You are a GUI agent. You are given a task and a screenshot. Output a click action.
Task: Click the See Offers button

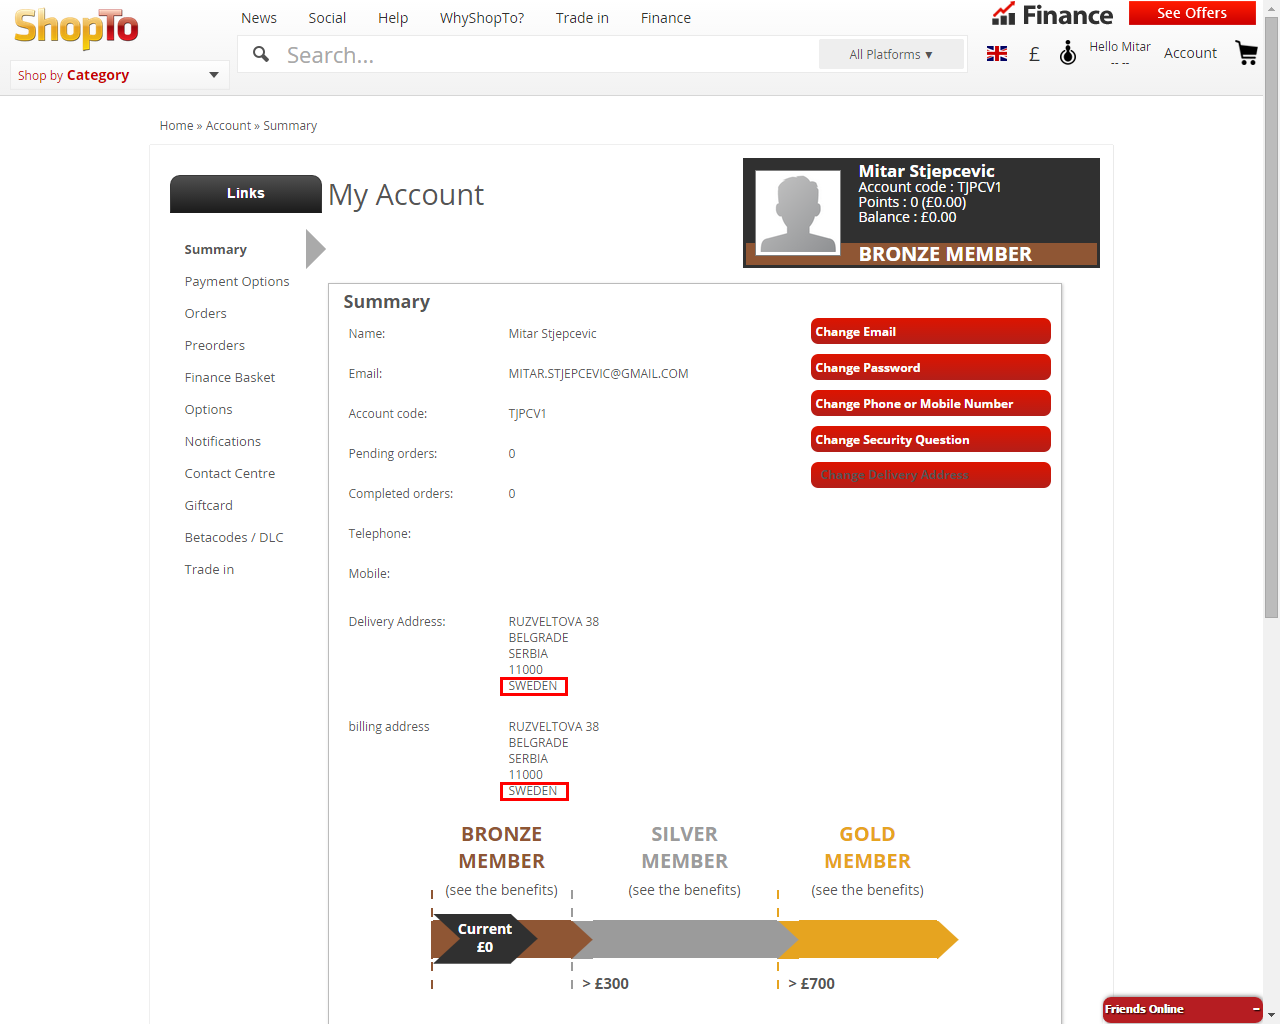(x=1192, y=13)
